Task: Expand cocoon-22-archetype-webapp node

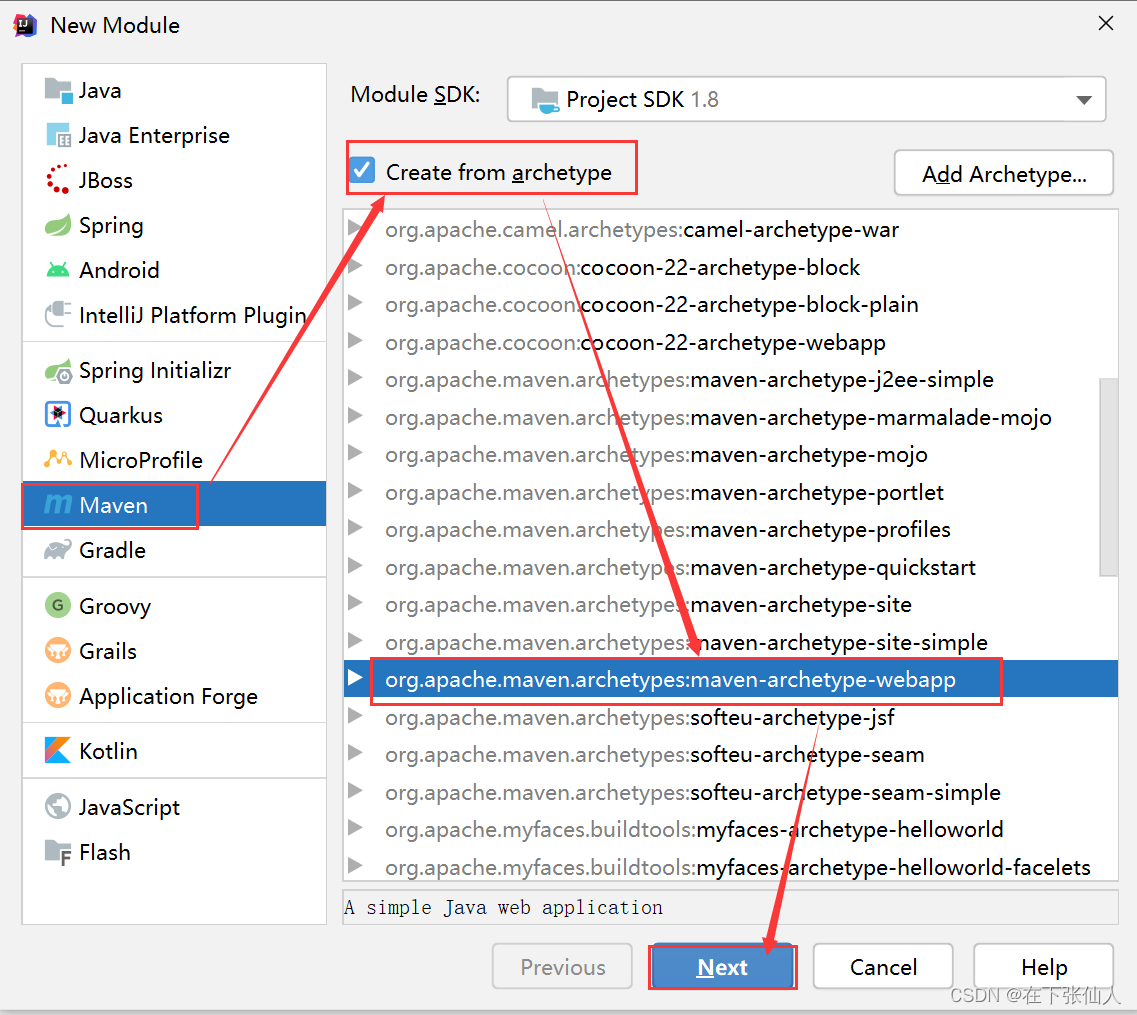Action: [x=355, y=341]
